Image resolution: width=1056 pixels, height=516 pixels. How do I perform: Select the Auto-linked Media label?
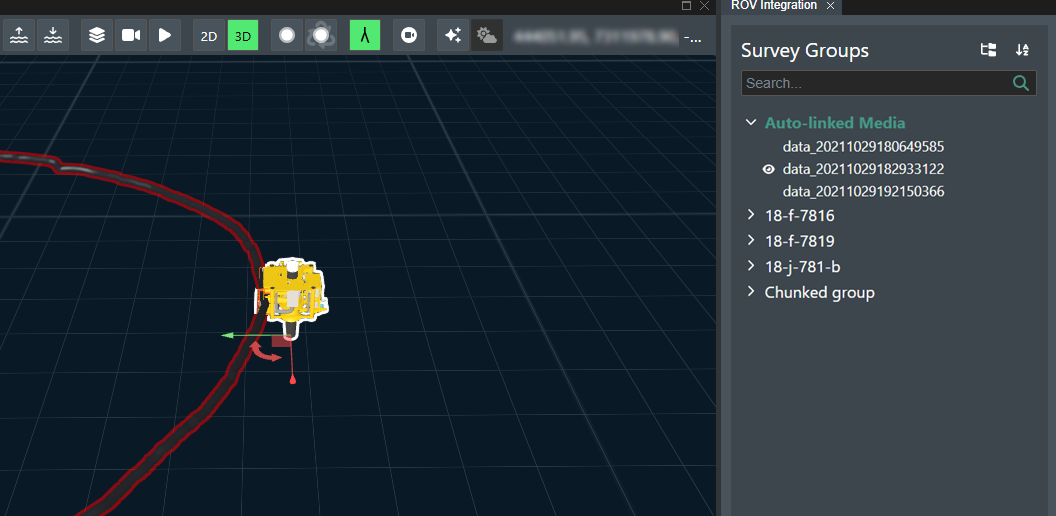[835, 123]
